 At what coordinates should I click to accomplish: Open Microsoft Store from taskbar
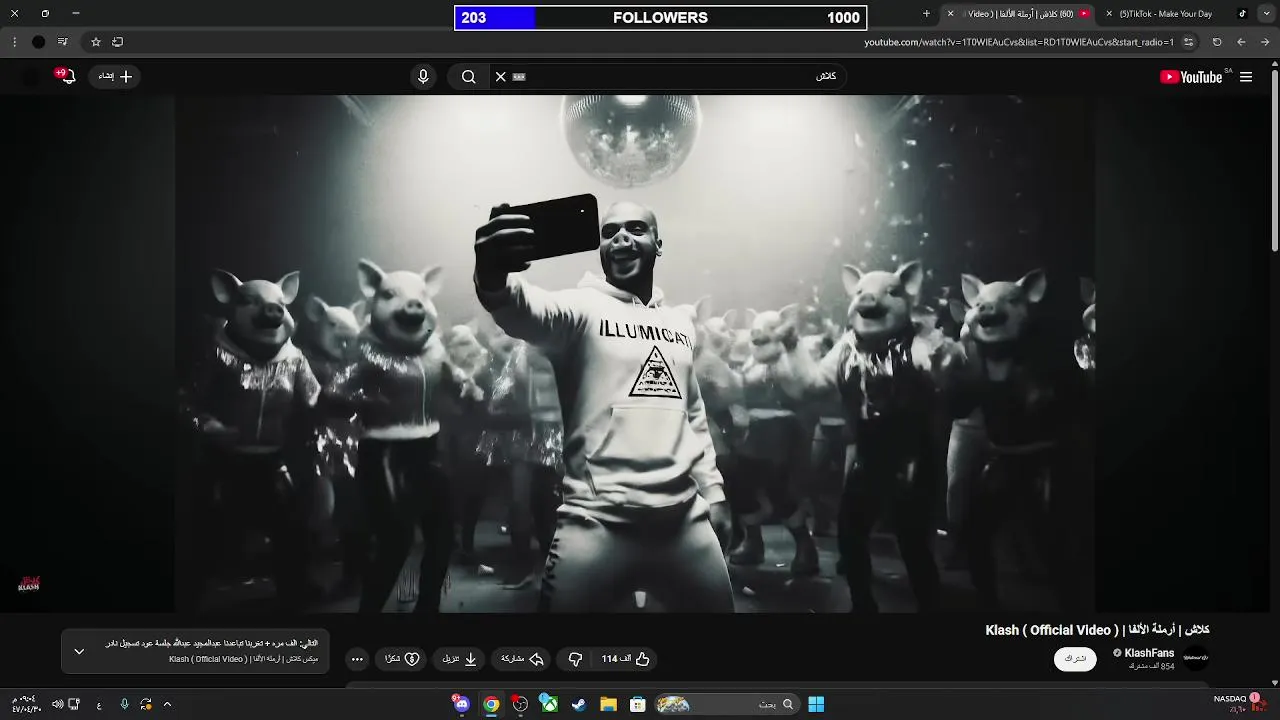[637, 704]
